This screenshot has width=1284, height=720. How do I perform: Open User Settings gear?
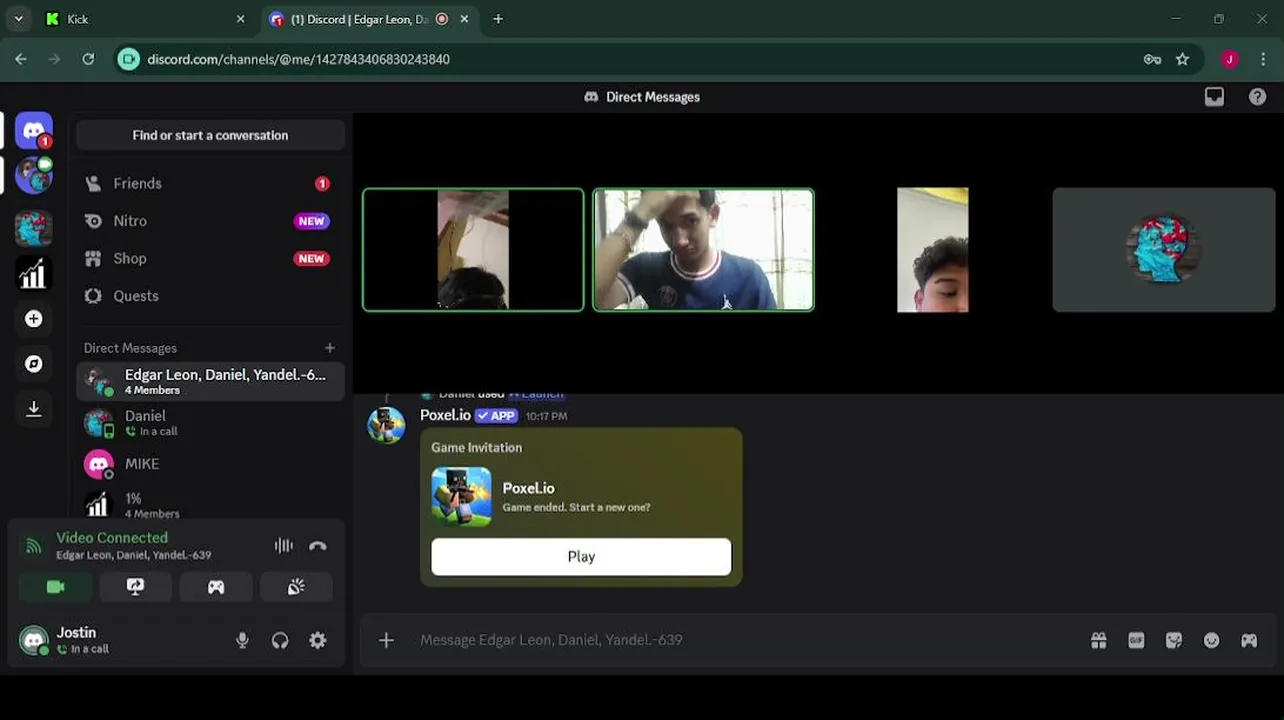318,641
